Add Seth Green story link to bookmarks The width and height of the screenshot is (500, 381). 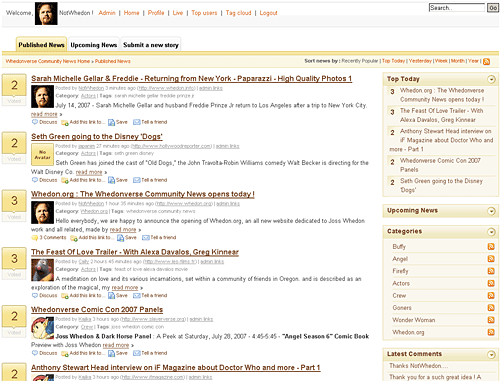(83, 180)
